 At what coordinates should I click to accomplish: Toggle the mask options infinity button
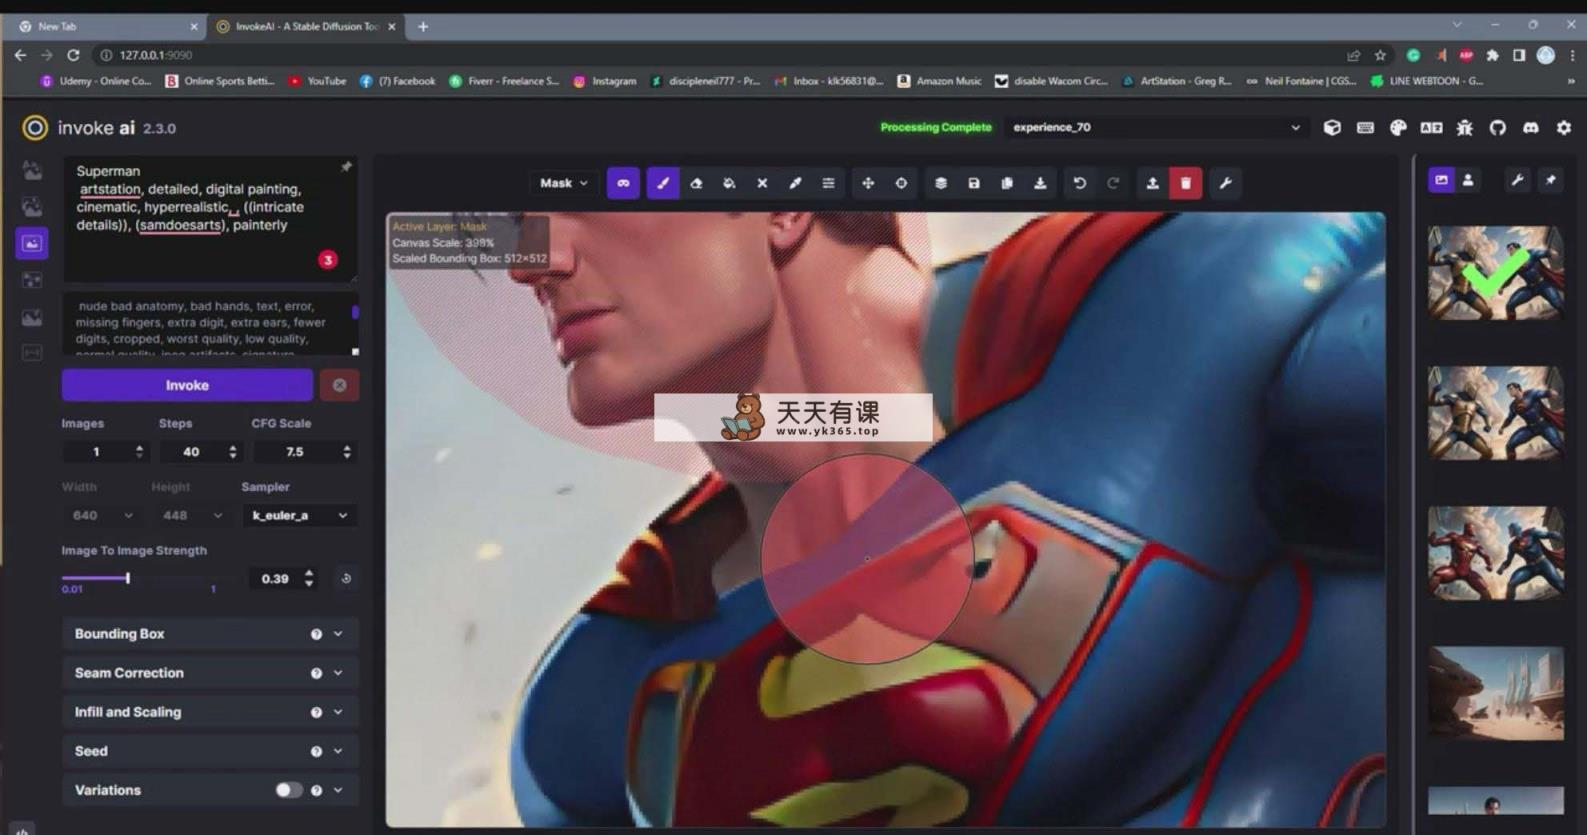[623, 183]
